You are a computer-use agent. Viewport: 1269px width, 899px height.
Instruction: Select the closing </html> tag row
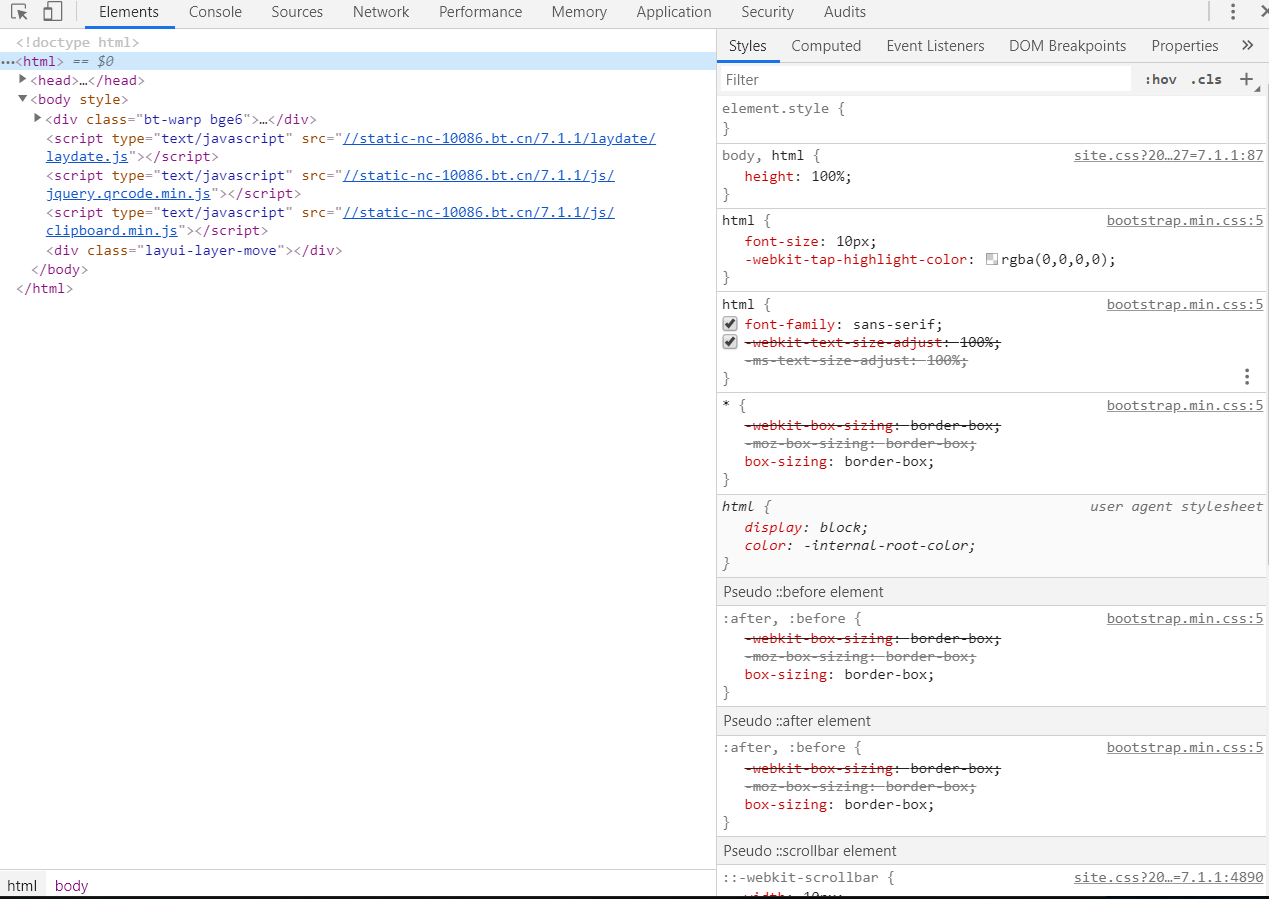(45, 289)
